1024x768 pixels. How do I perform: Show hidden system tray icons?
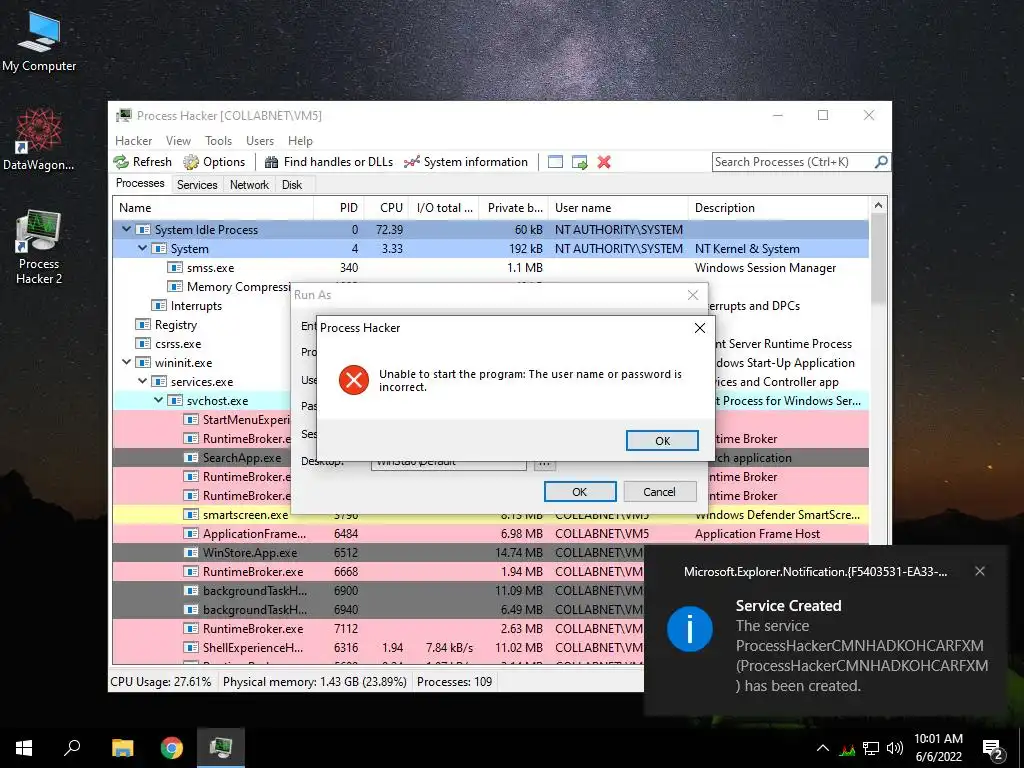823,748
